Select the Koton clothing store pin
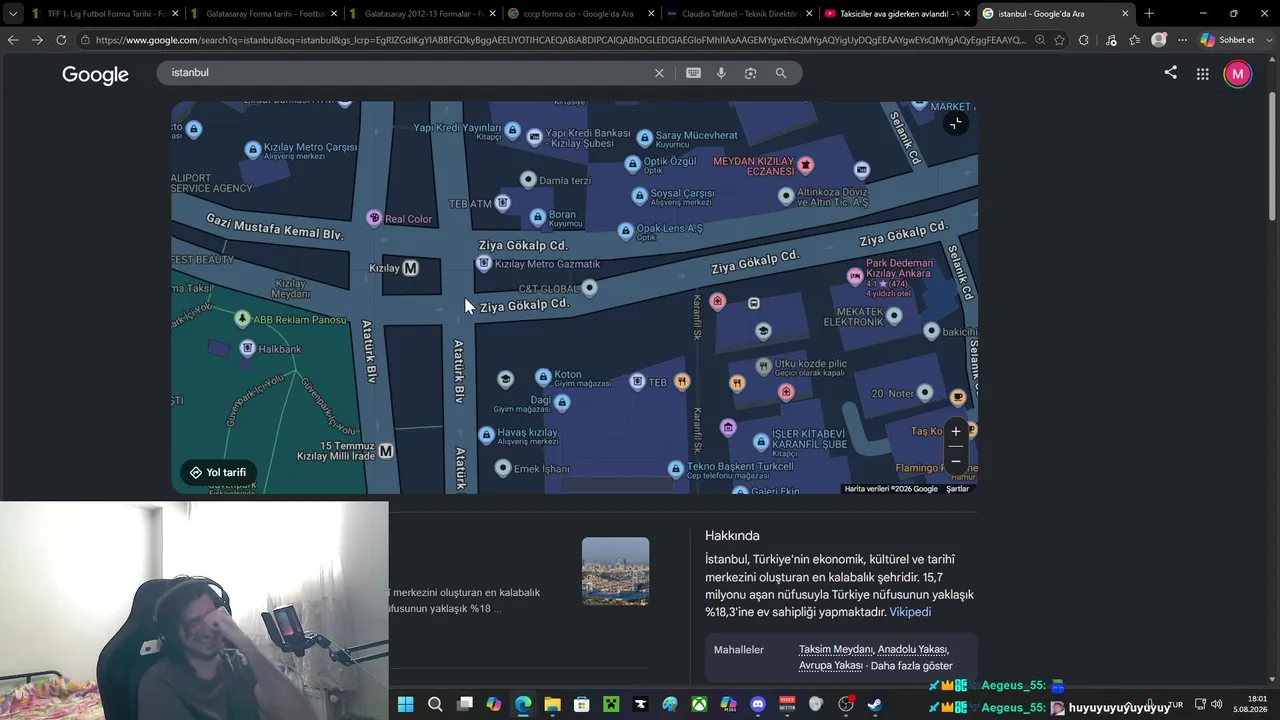 coord(543,376)
